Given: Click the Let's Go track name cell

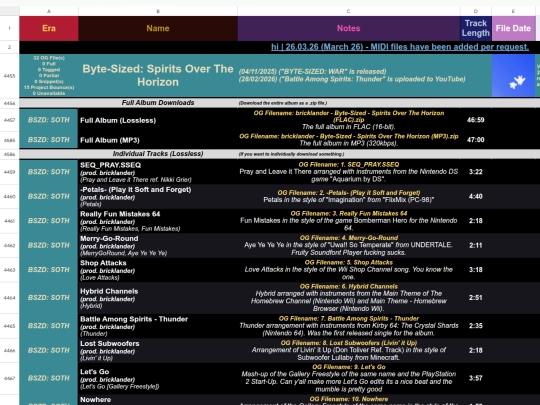Looking at the screenshot, I should coord(158,378).
